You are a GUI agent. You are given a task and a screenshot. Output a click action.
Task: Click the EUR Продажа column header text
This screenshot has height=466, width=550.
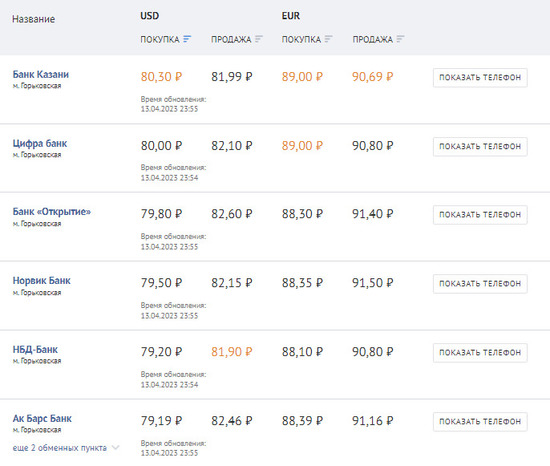coord(373,39)
